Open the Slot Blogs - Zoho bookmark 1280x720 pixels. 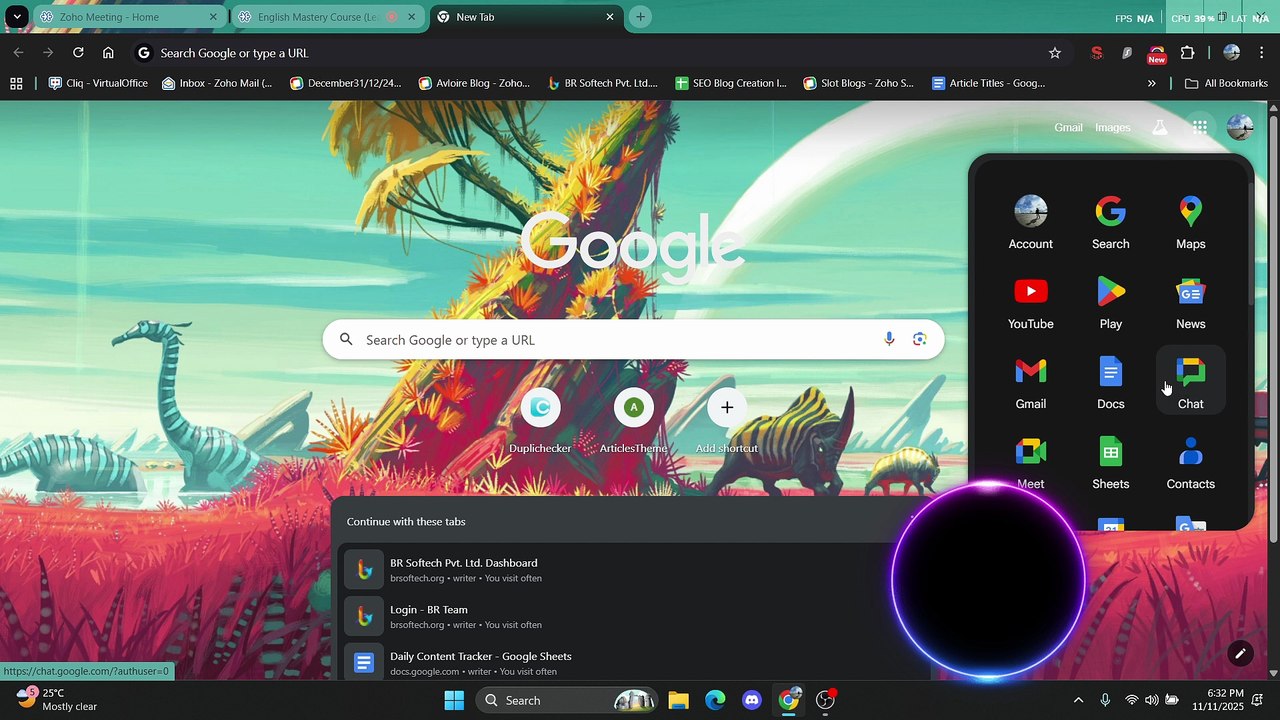click(x=859, y=83)
